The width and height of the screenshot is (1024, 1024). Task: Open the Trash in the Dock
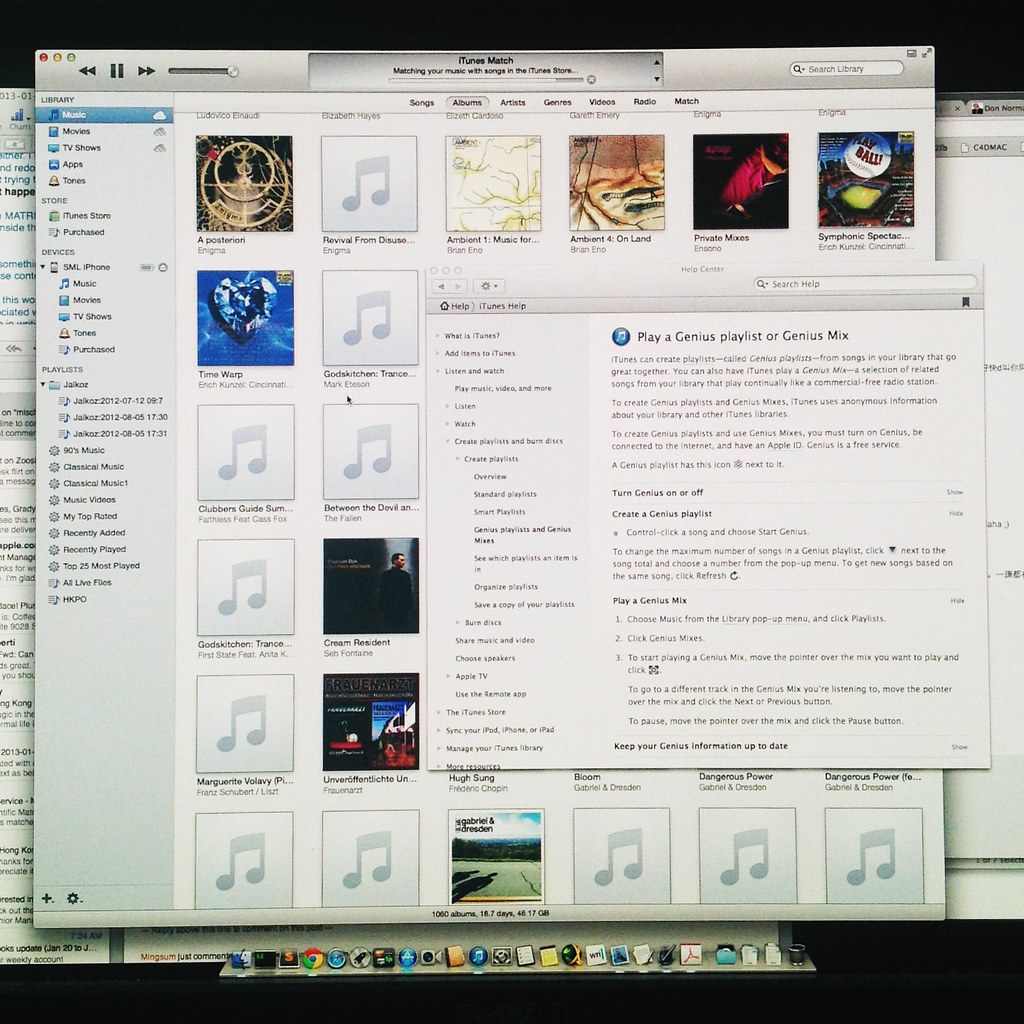pos(796,954)
